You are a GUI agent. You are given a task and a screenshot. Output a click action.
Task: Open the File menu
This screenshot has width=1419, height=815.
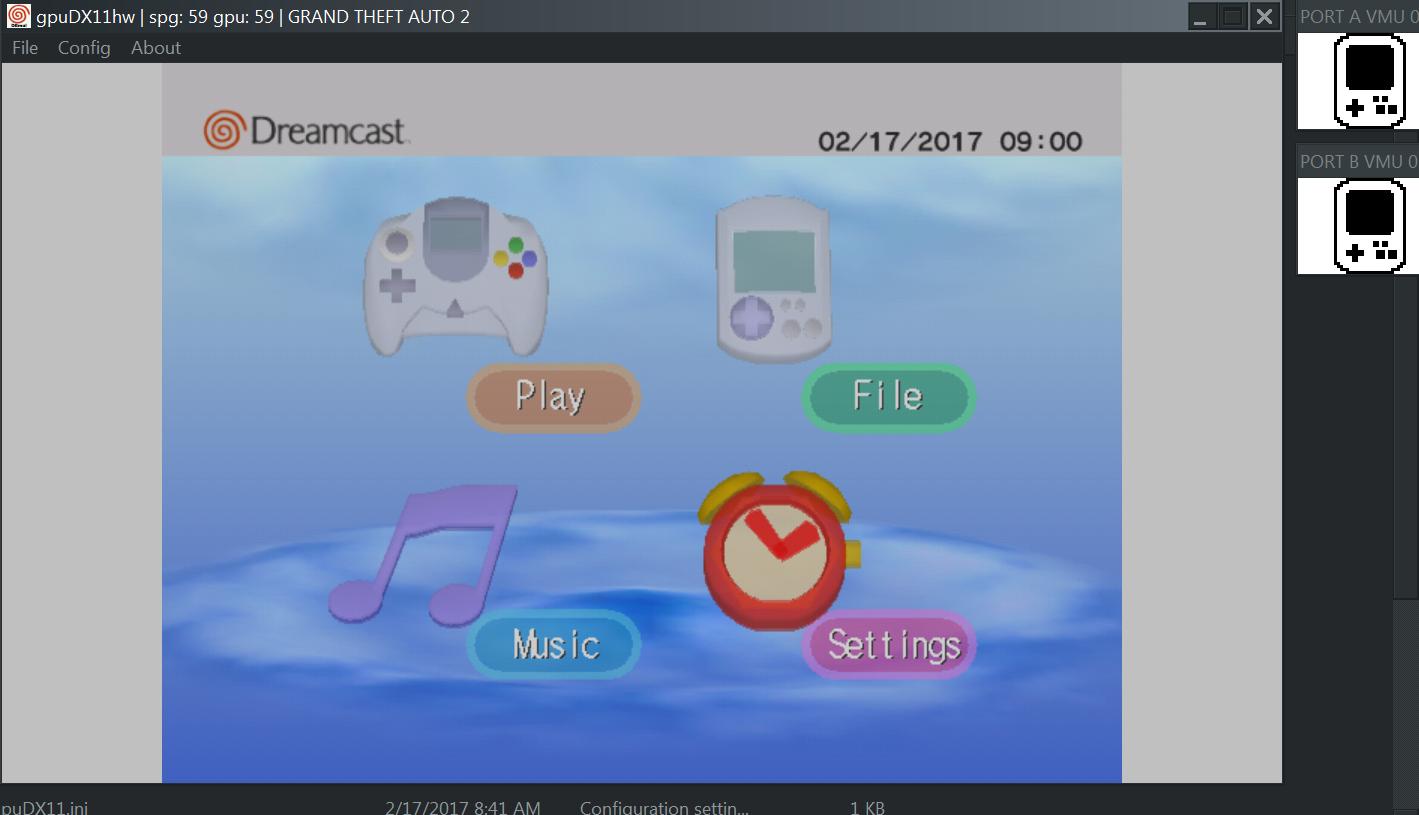coord(25,48)
